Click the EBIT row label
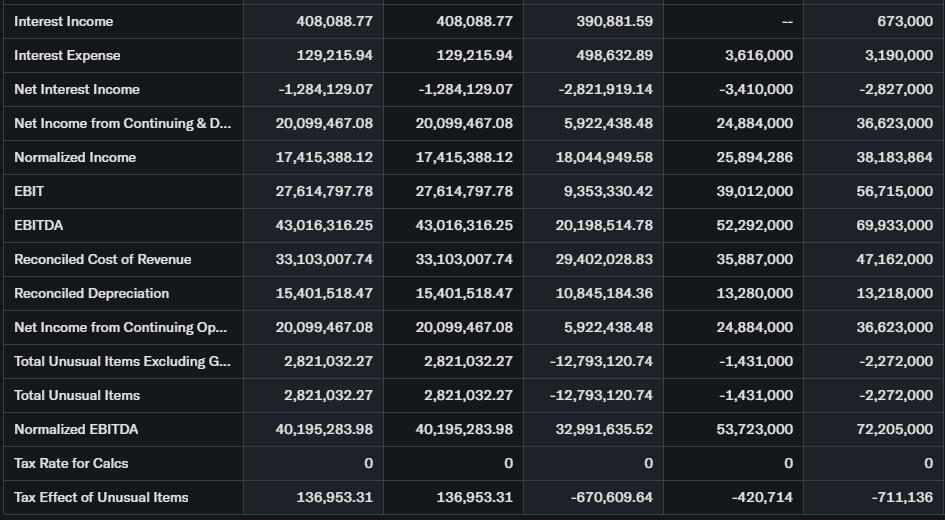Screen dimensions: 945x520 (29, 191)
